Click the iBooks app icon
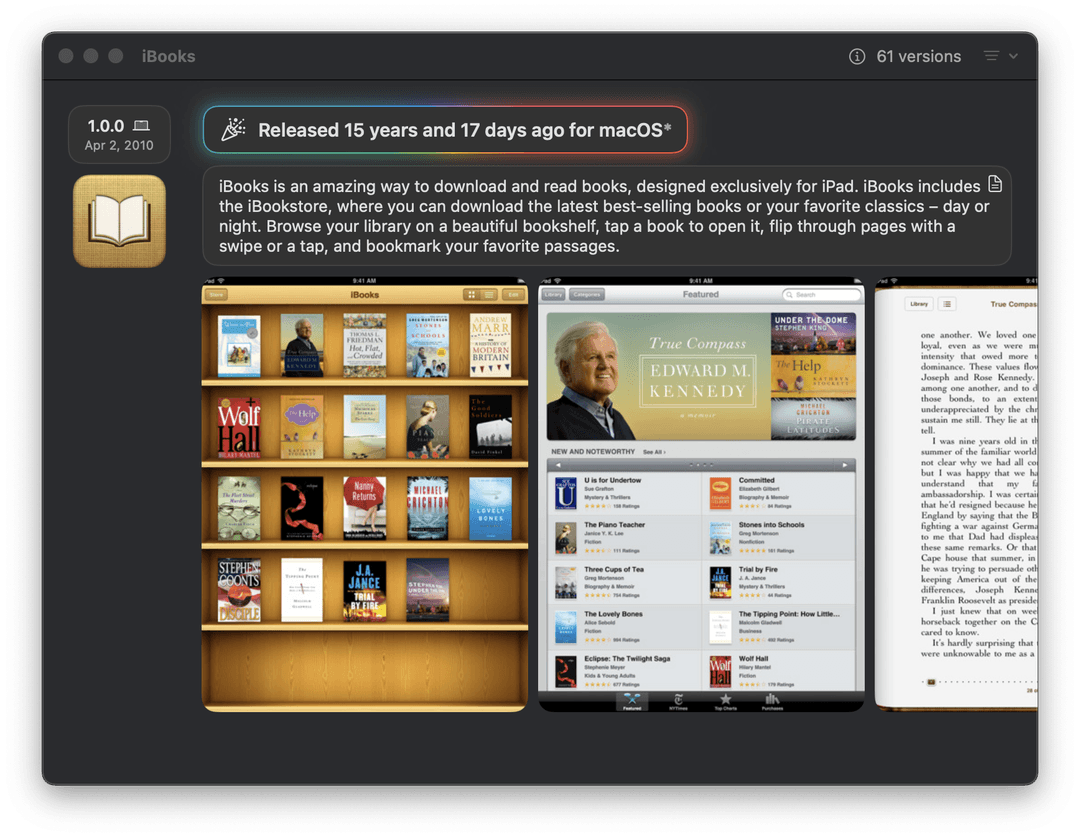1080x837 pixels. tap(119, 221)
